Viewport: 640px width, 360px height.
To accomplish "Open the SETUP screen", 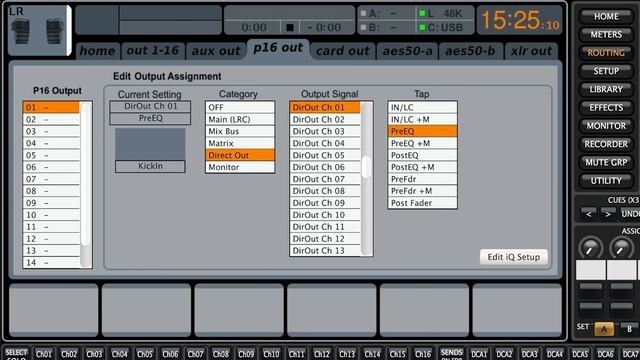I will [606, 71].
